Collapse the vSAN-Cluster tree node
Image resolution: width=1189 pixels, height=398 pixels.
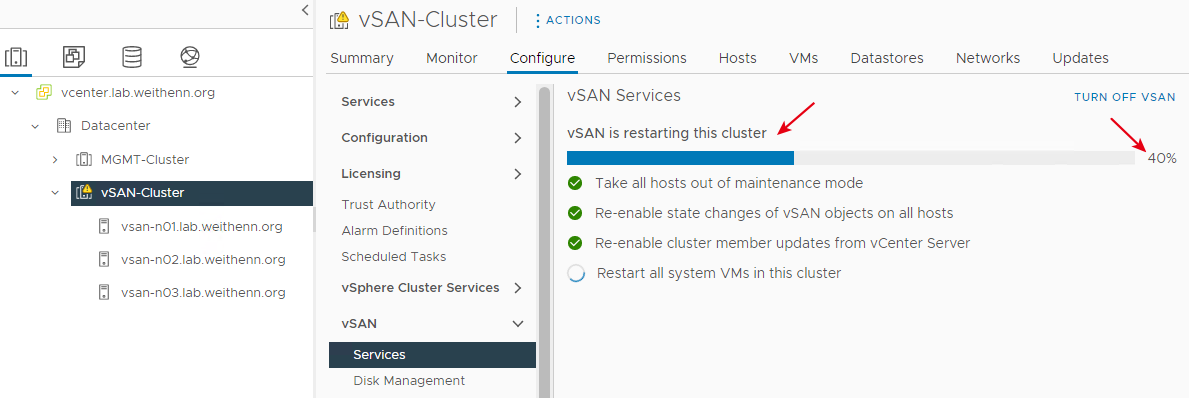(55, 193)
